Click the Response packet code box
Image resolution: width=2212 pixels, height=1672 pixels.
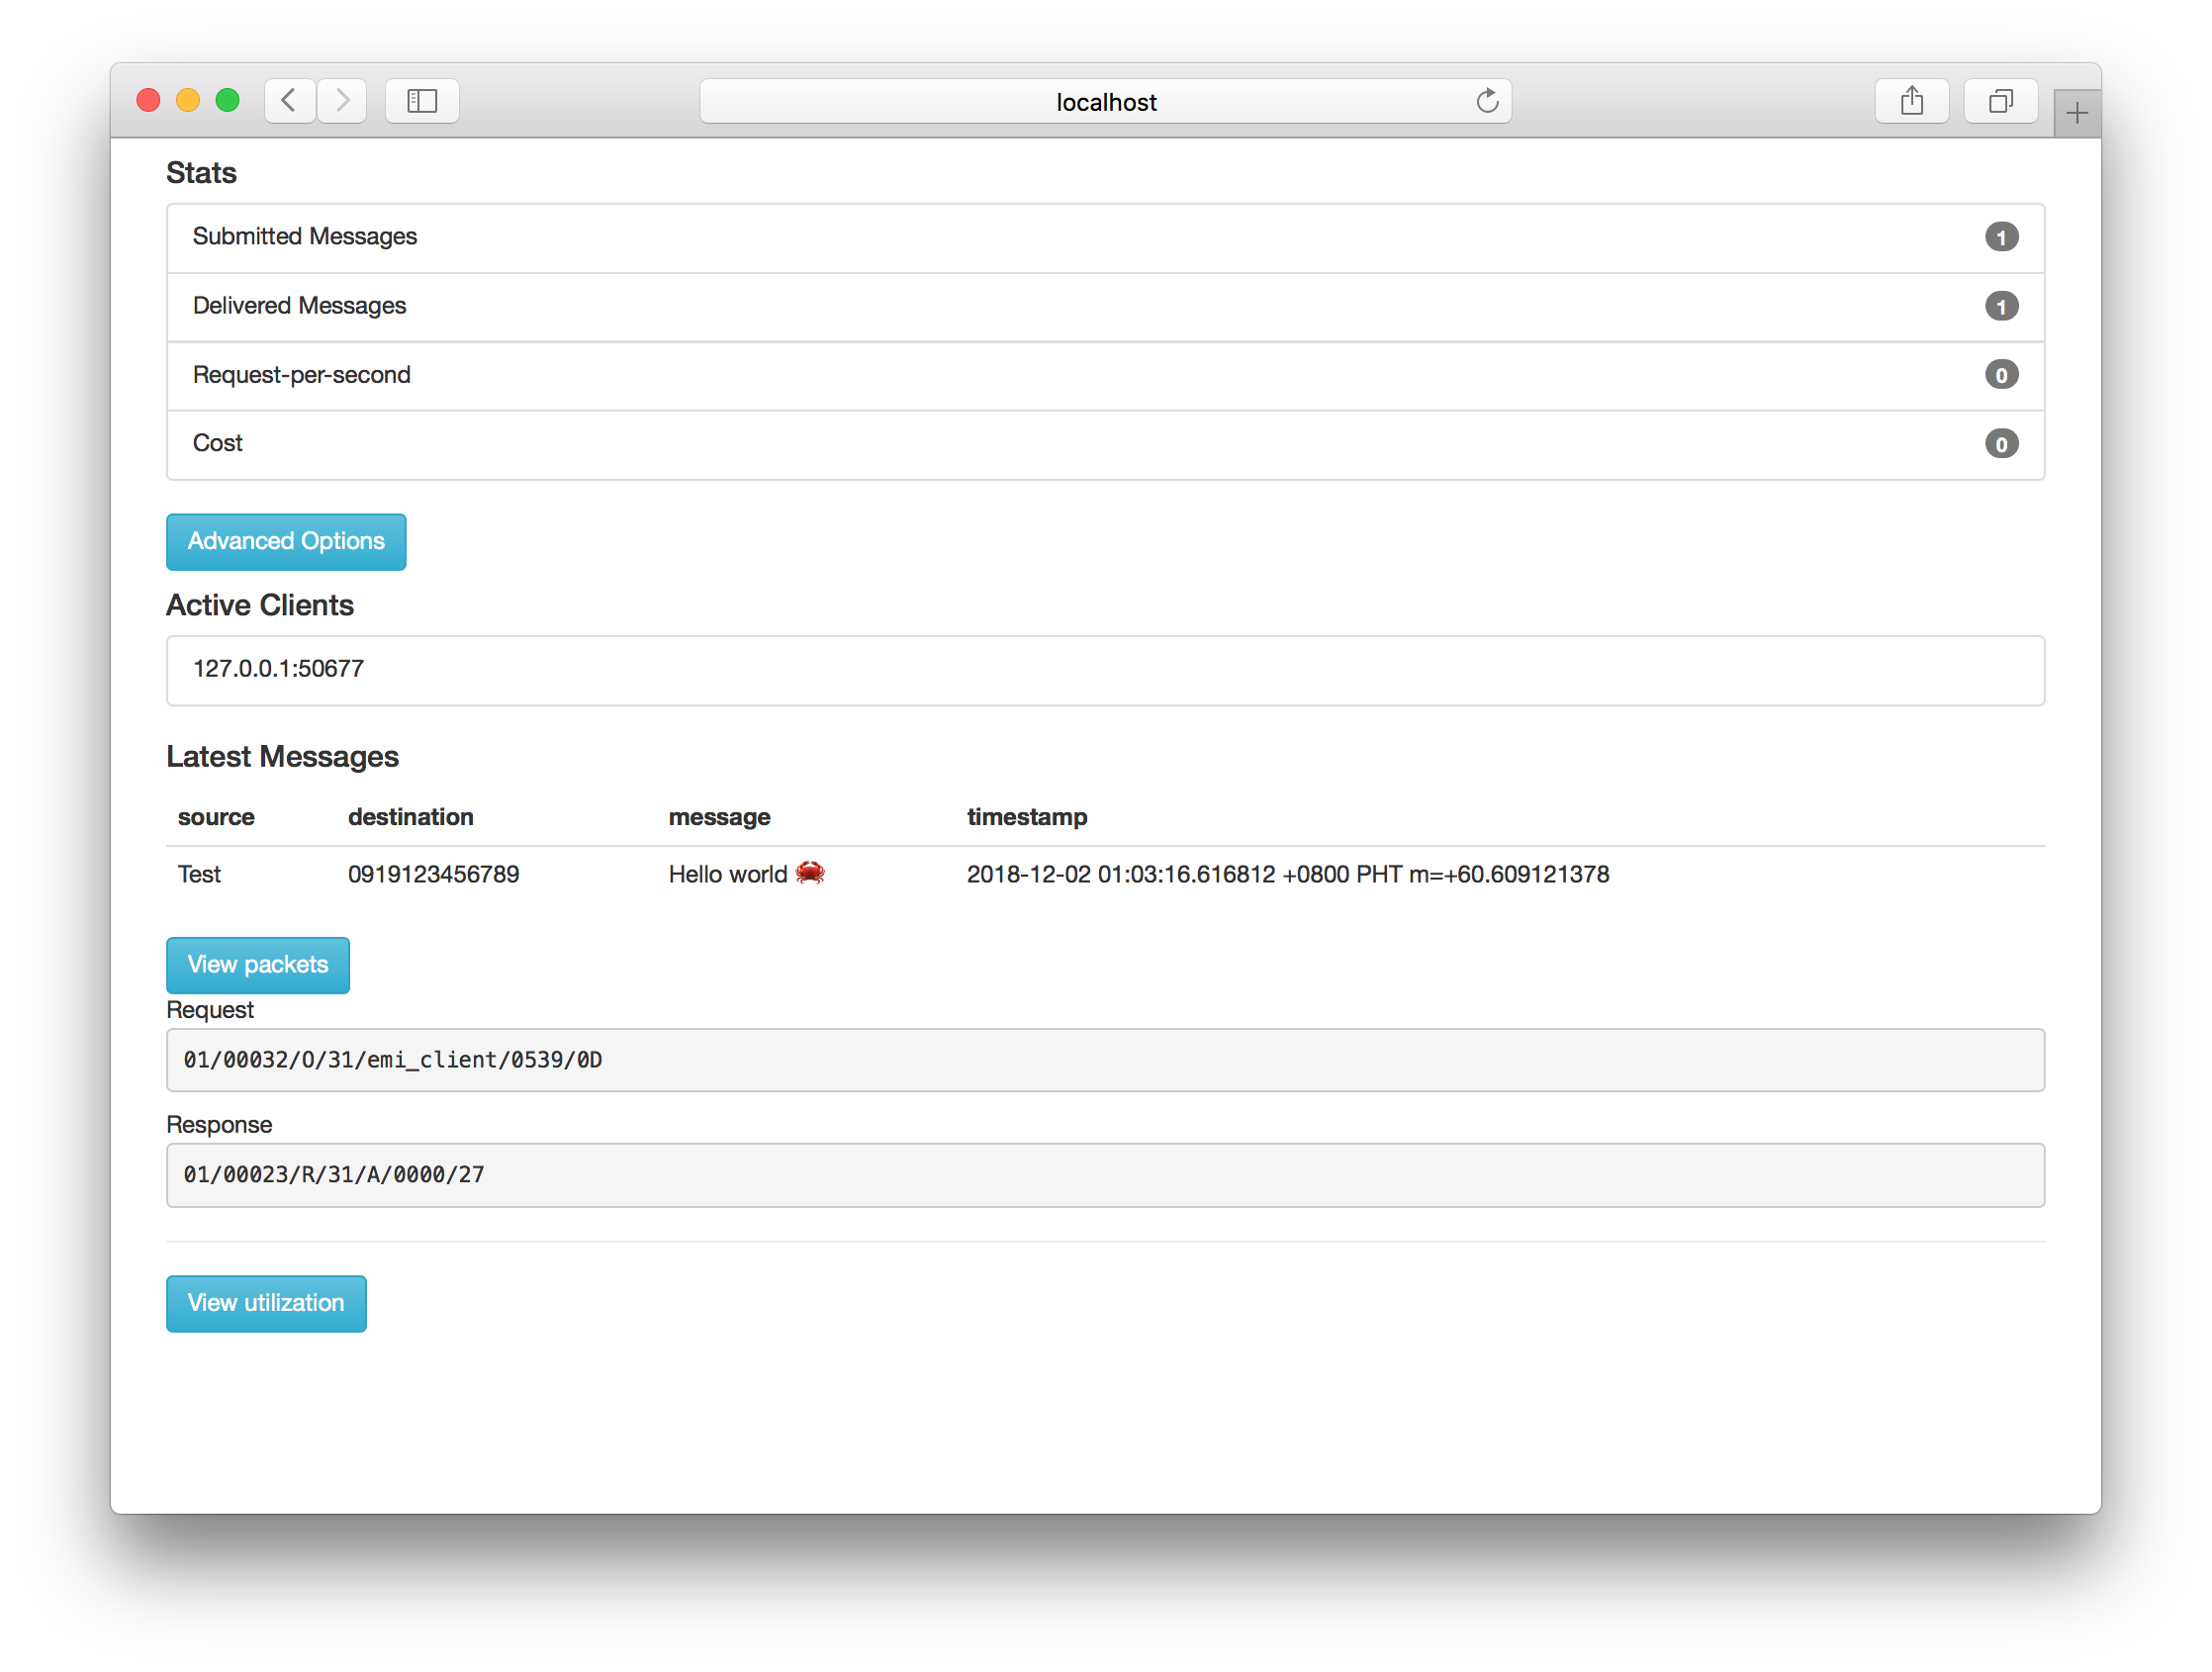point(1104,1175)
